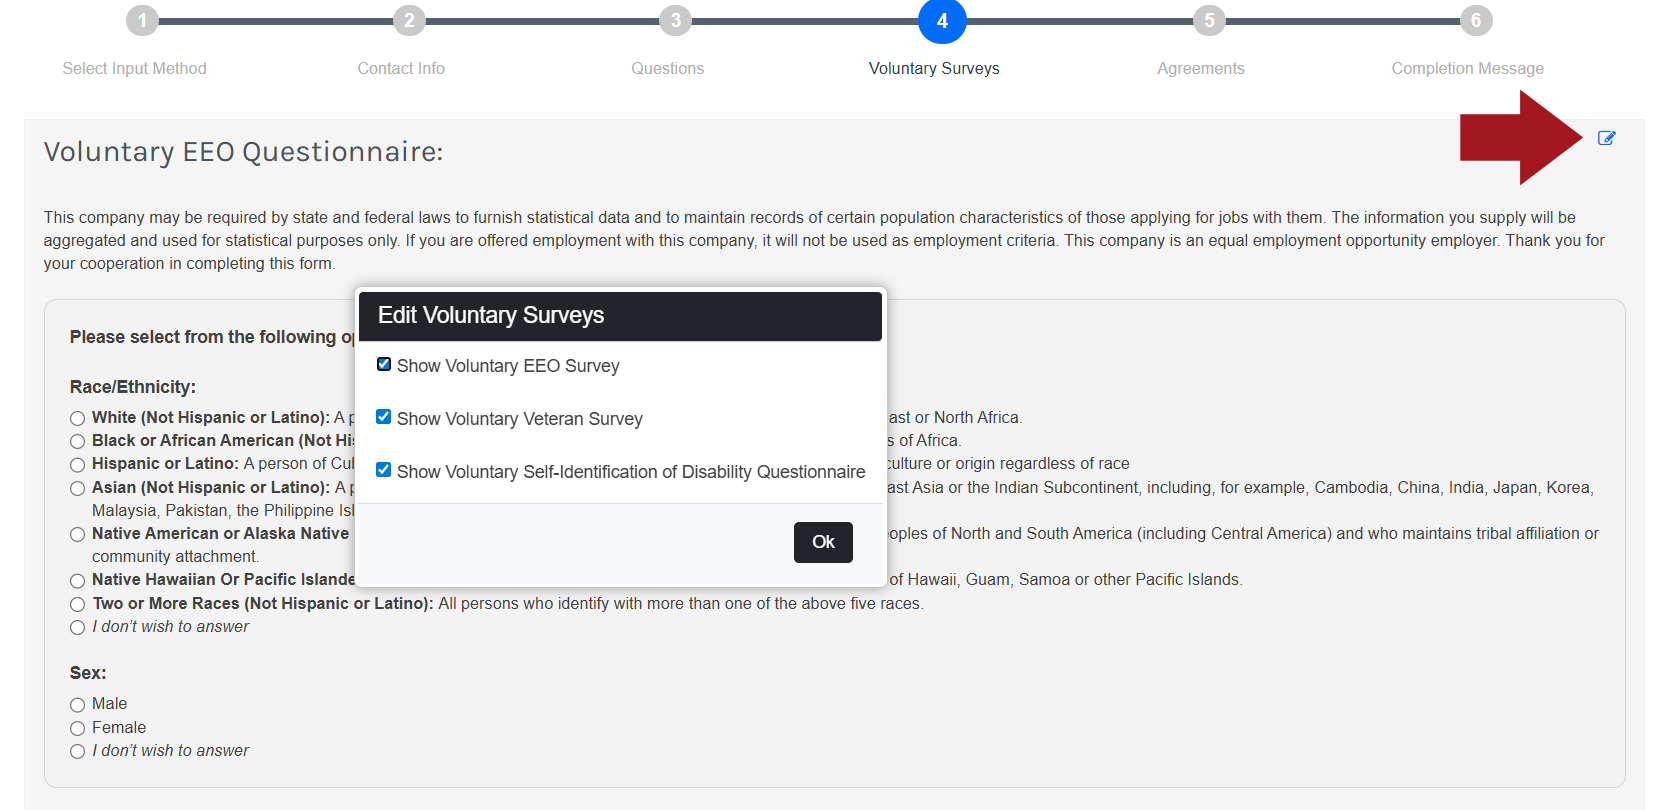Select Hispanic or Latino radio option
This screenshot has width=1670, height=810.
pyautogui.click(x=78, y=465)
